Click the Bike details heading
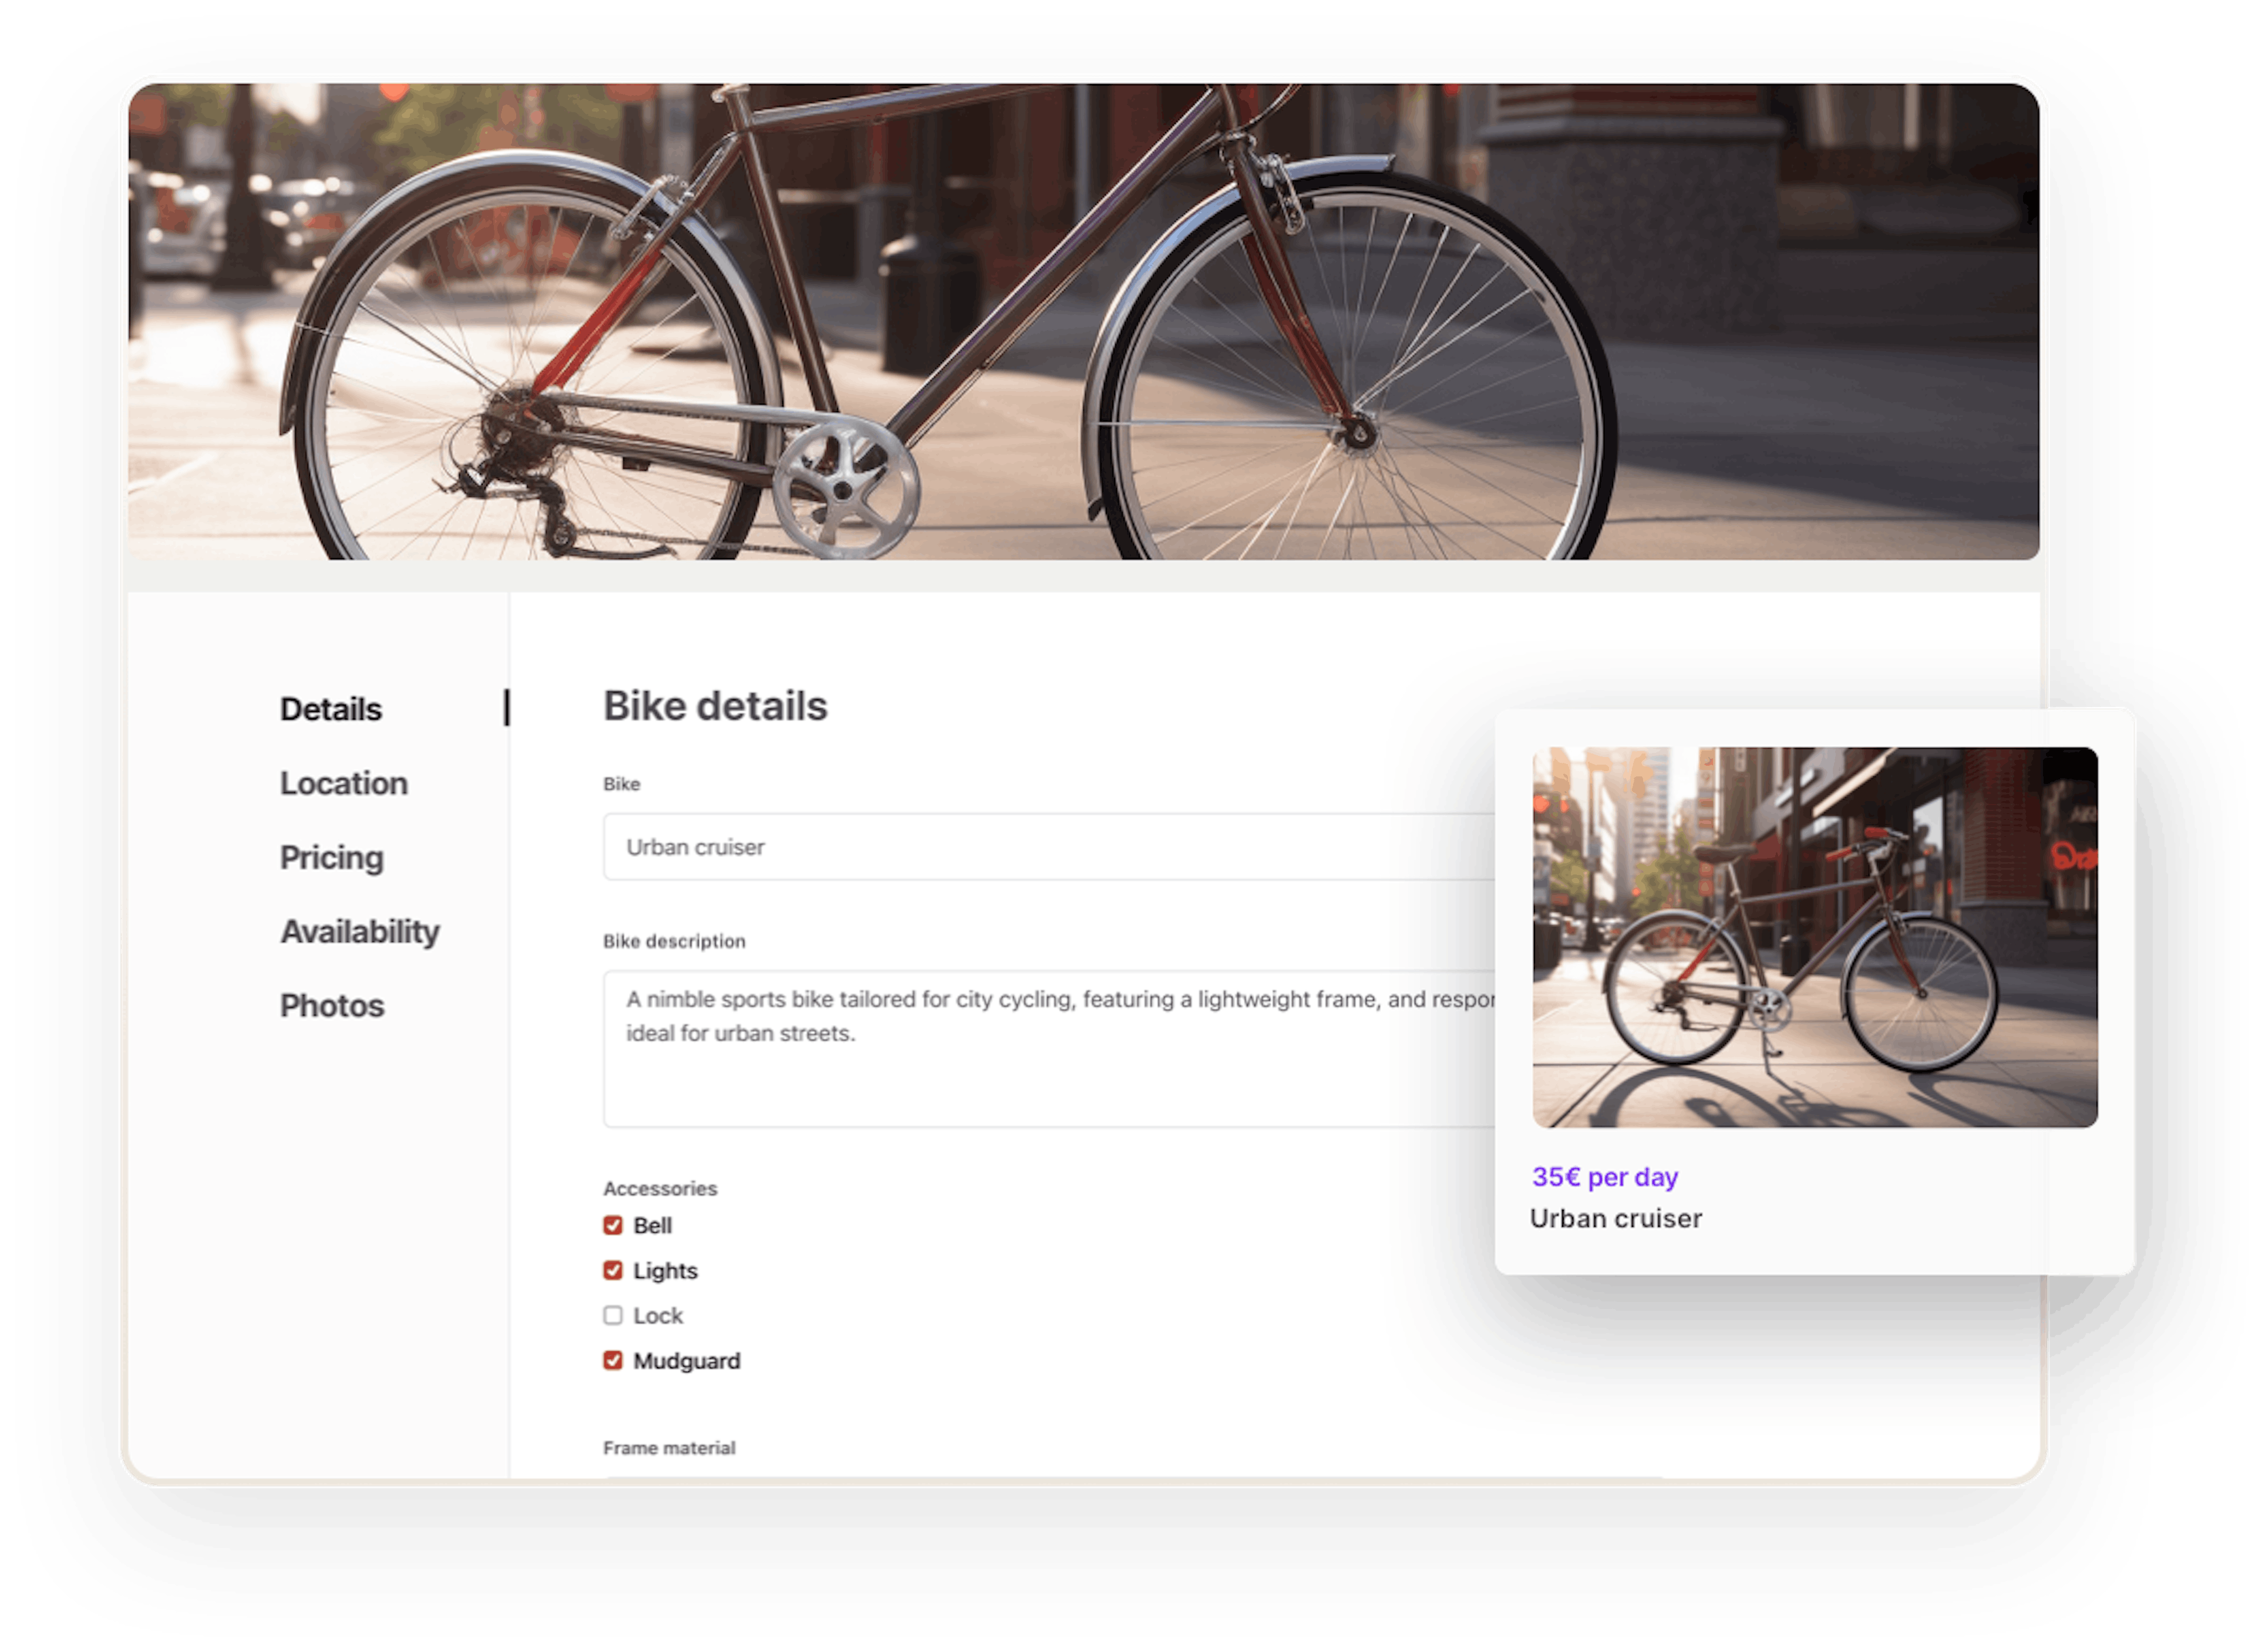Screen dimensions: 2255x1652 715,707
